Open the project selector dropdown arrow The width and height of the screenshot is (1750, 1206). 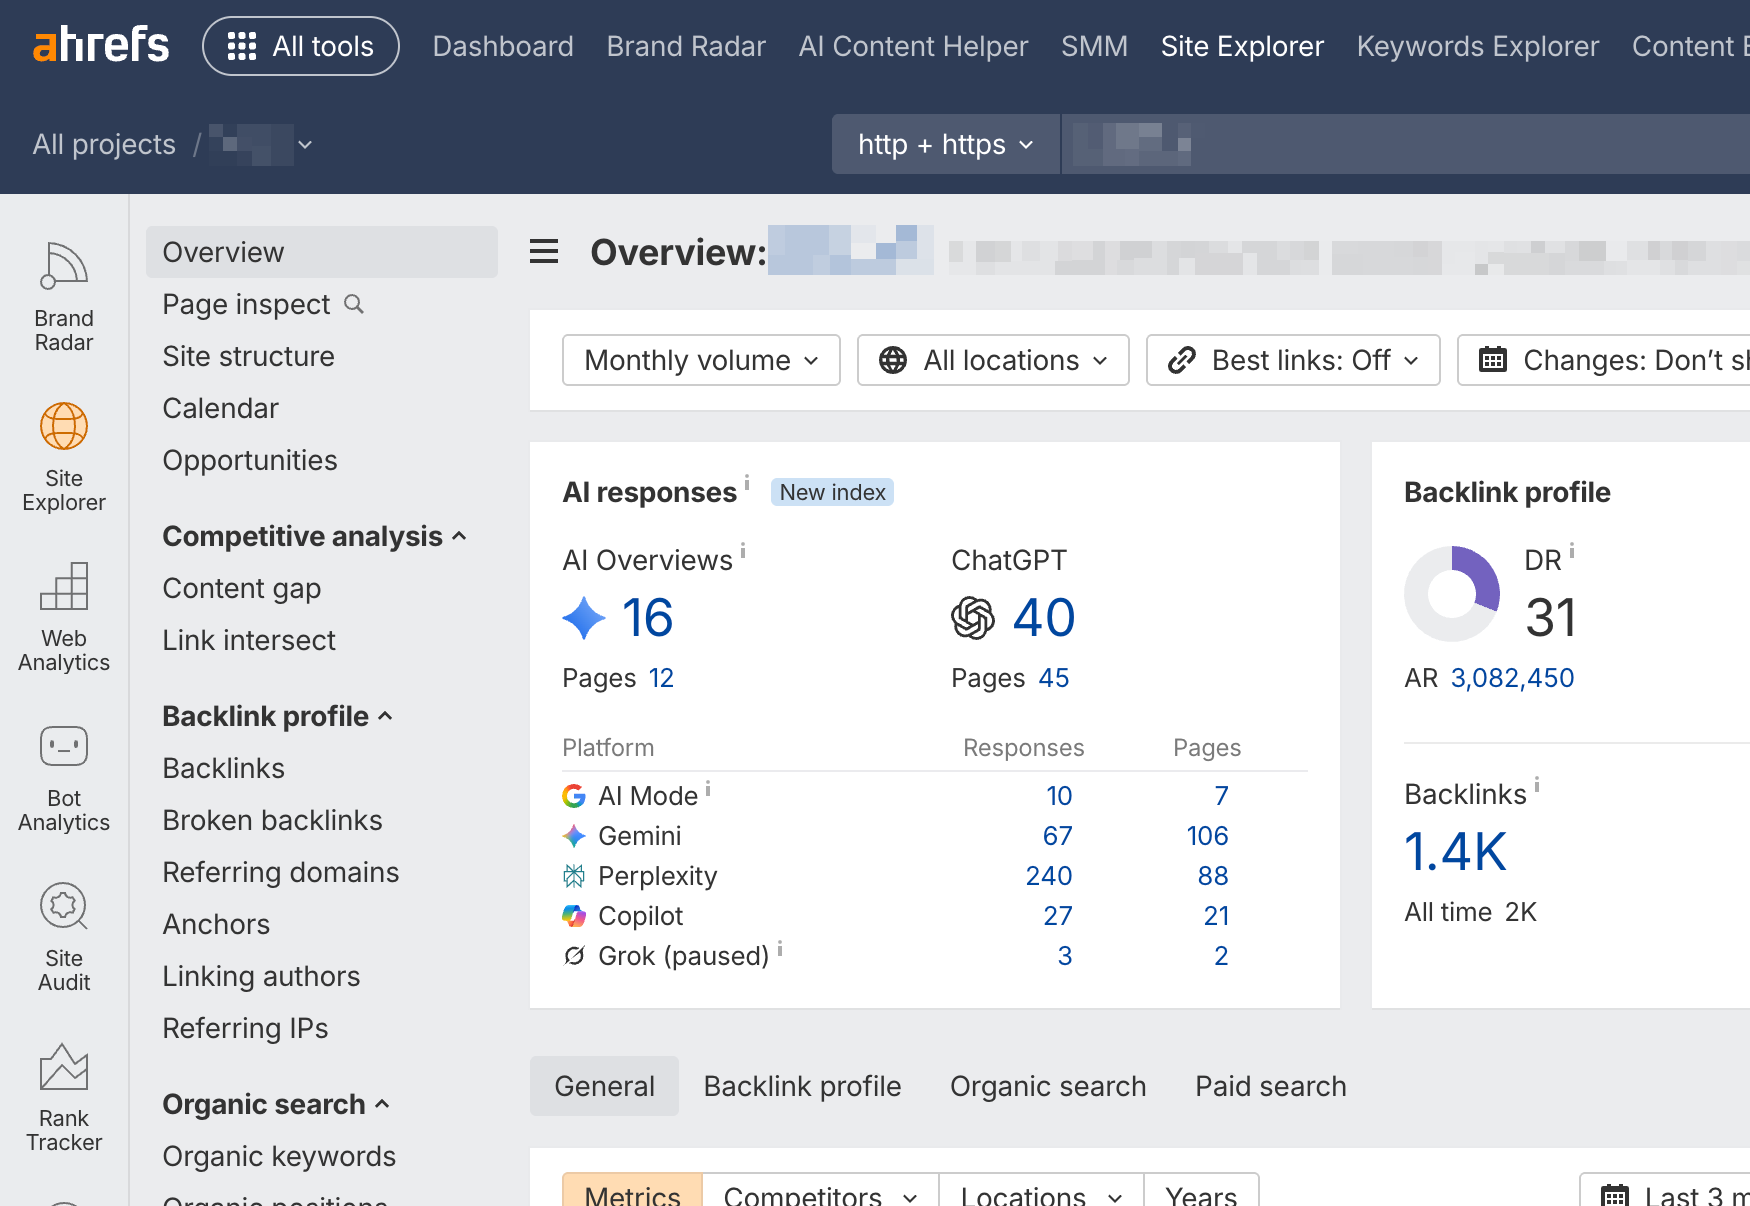coord(305,145)
